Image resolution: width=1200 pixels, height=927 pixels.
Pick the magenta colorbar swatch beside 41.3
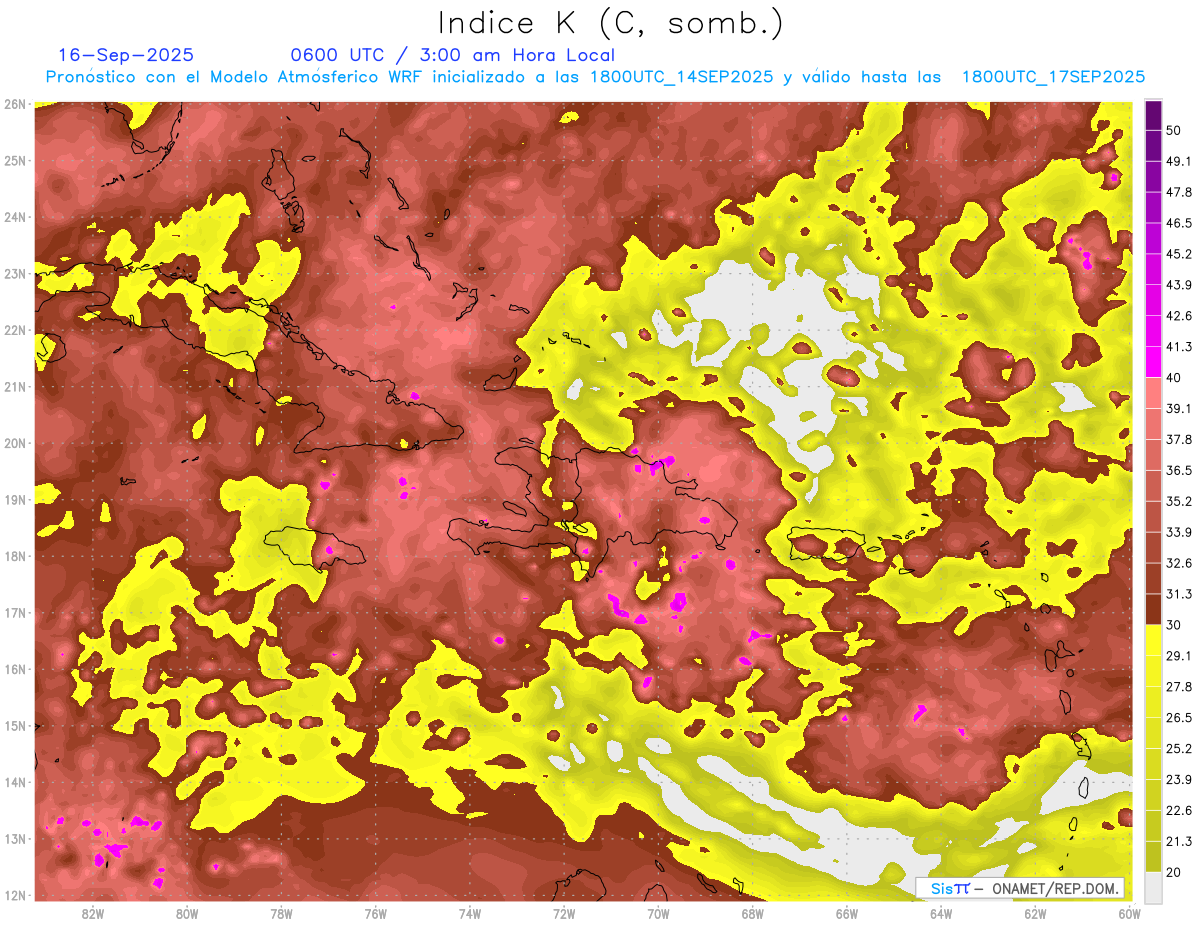point(1153,359)
